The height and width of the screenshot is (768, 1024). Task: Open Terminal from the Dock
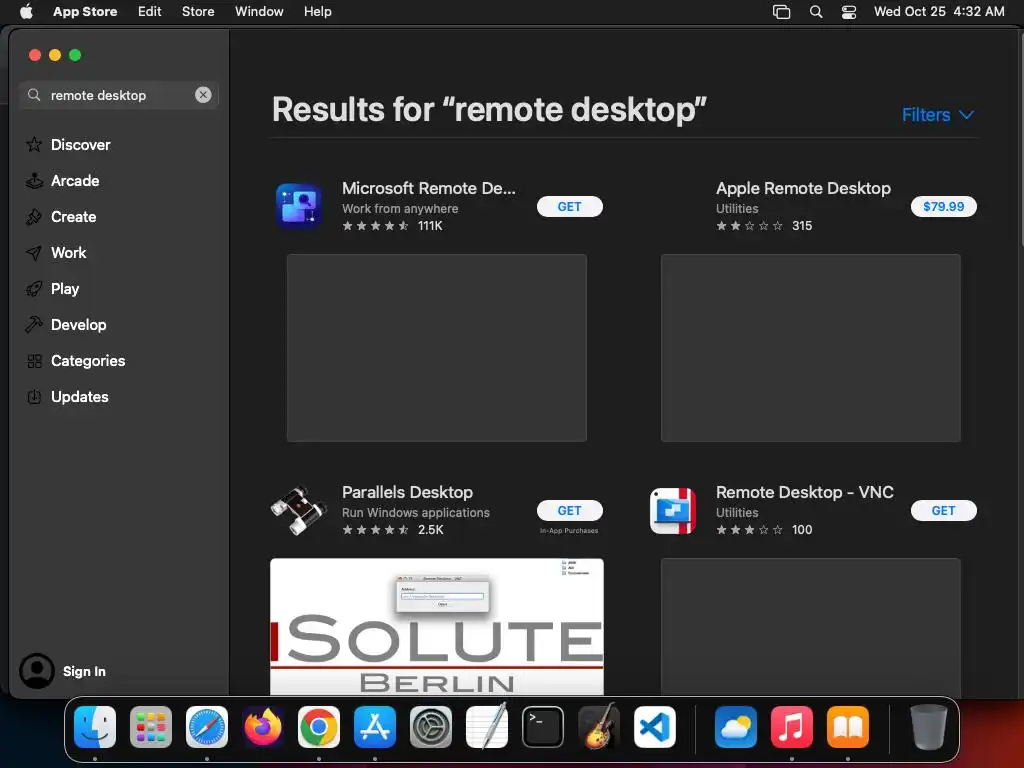coord(543,727)
